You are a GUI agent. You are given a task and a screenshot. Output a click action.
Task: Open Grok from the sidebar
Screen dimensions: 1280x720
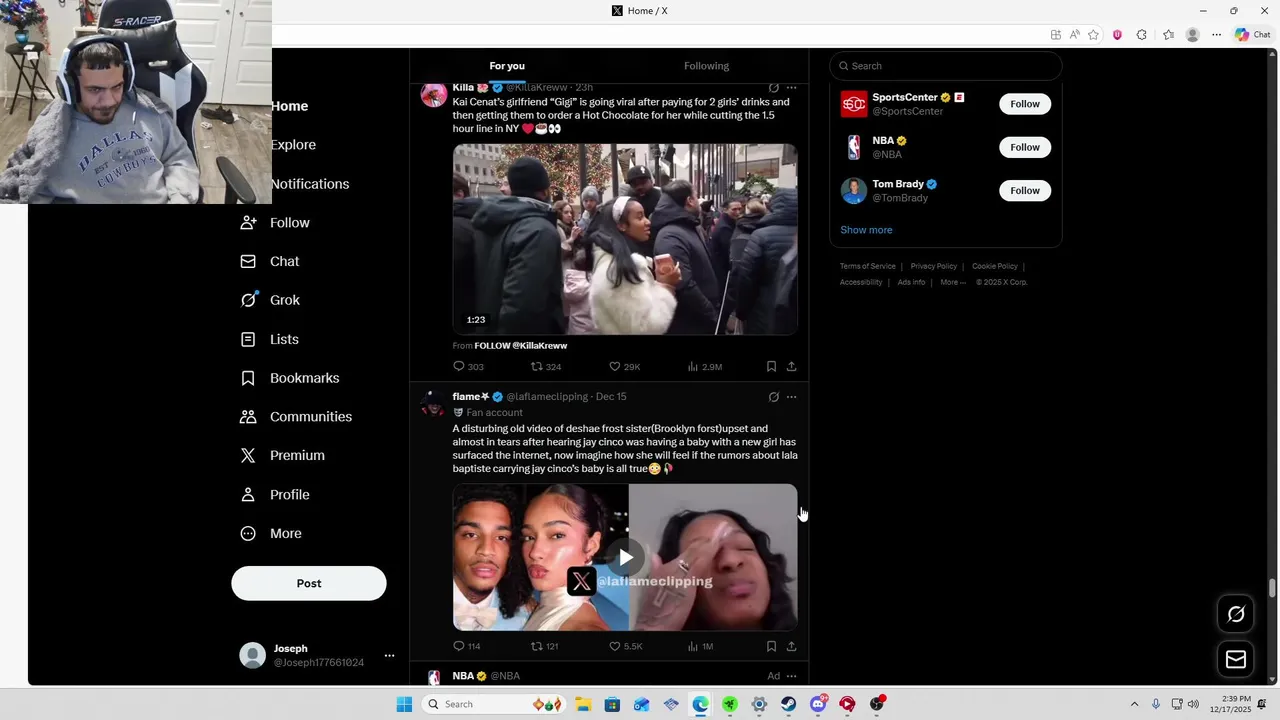pyautogui.click(x=270, y=300)
